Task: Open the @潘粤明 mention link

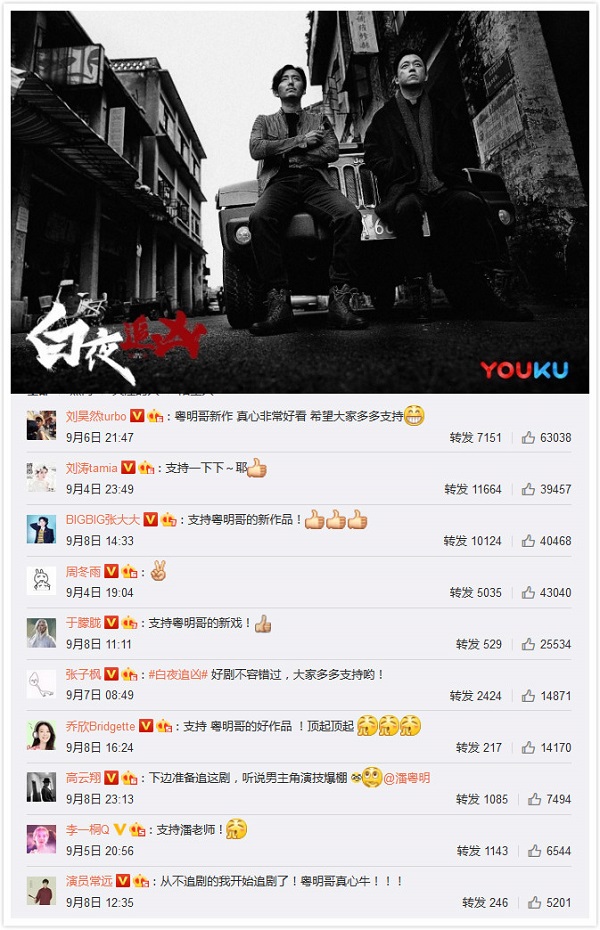Action: pyautogui.click(x=407, y=778)
